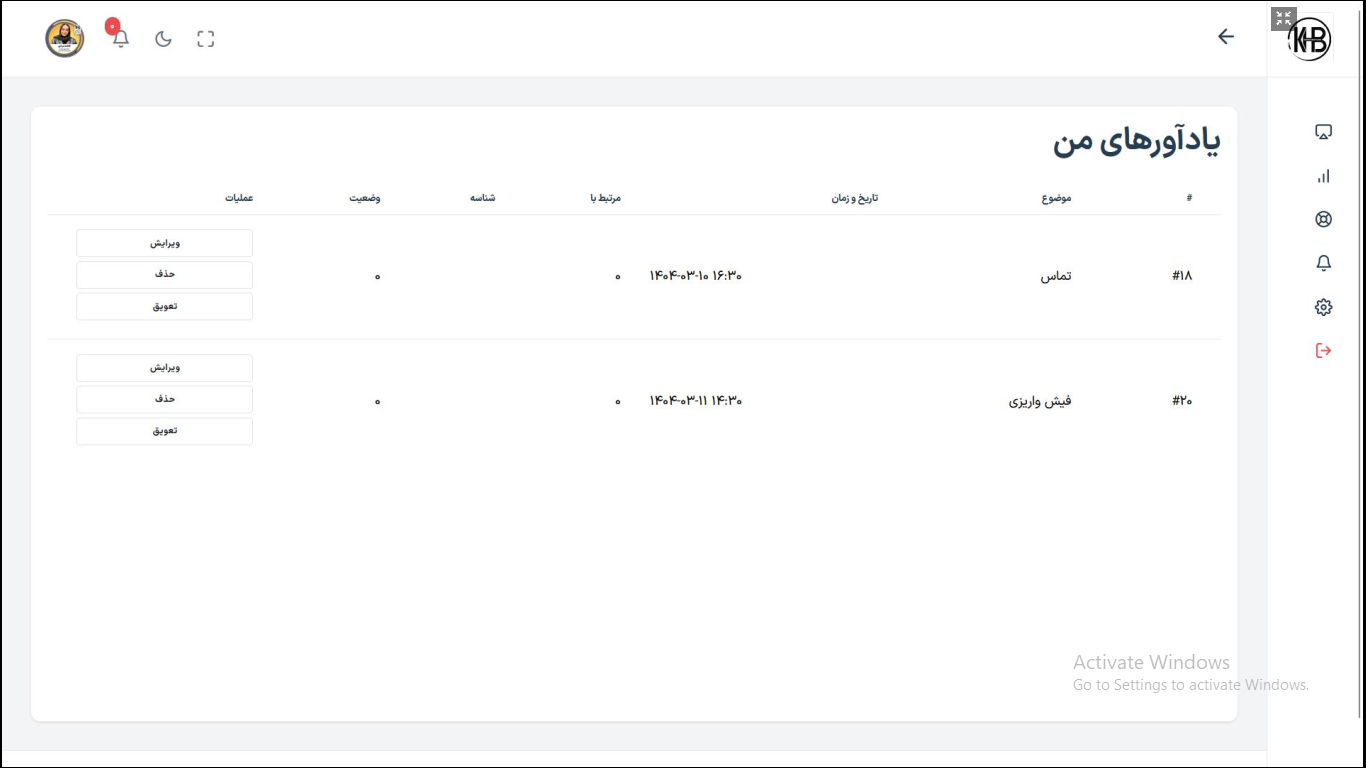Click the تاریخ و زمان column header
The width and height of the screenshot is (1366, 768).
(x=854, y=198)
